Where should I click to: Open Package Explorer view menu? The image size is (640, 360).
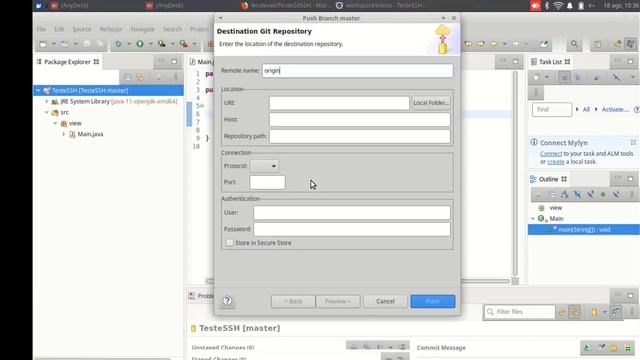click(176, 77)
